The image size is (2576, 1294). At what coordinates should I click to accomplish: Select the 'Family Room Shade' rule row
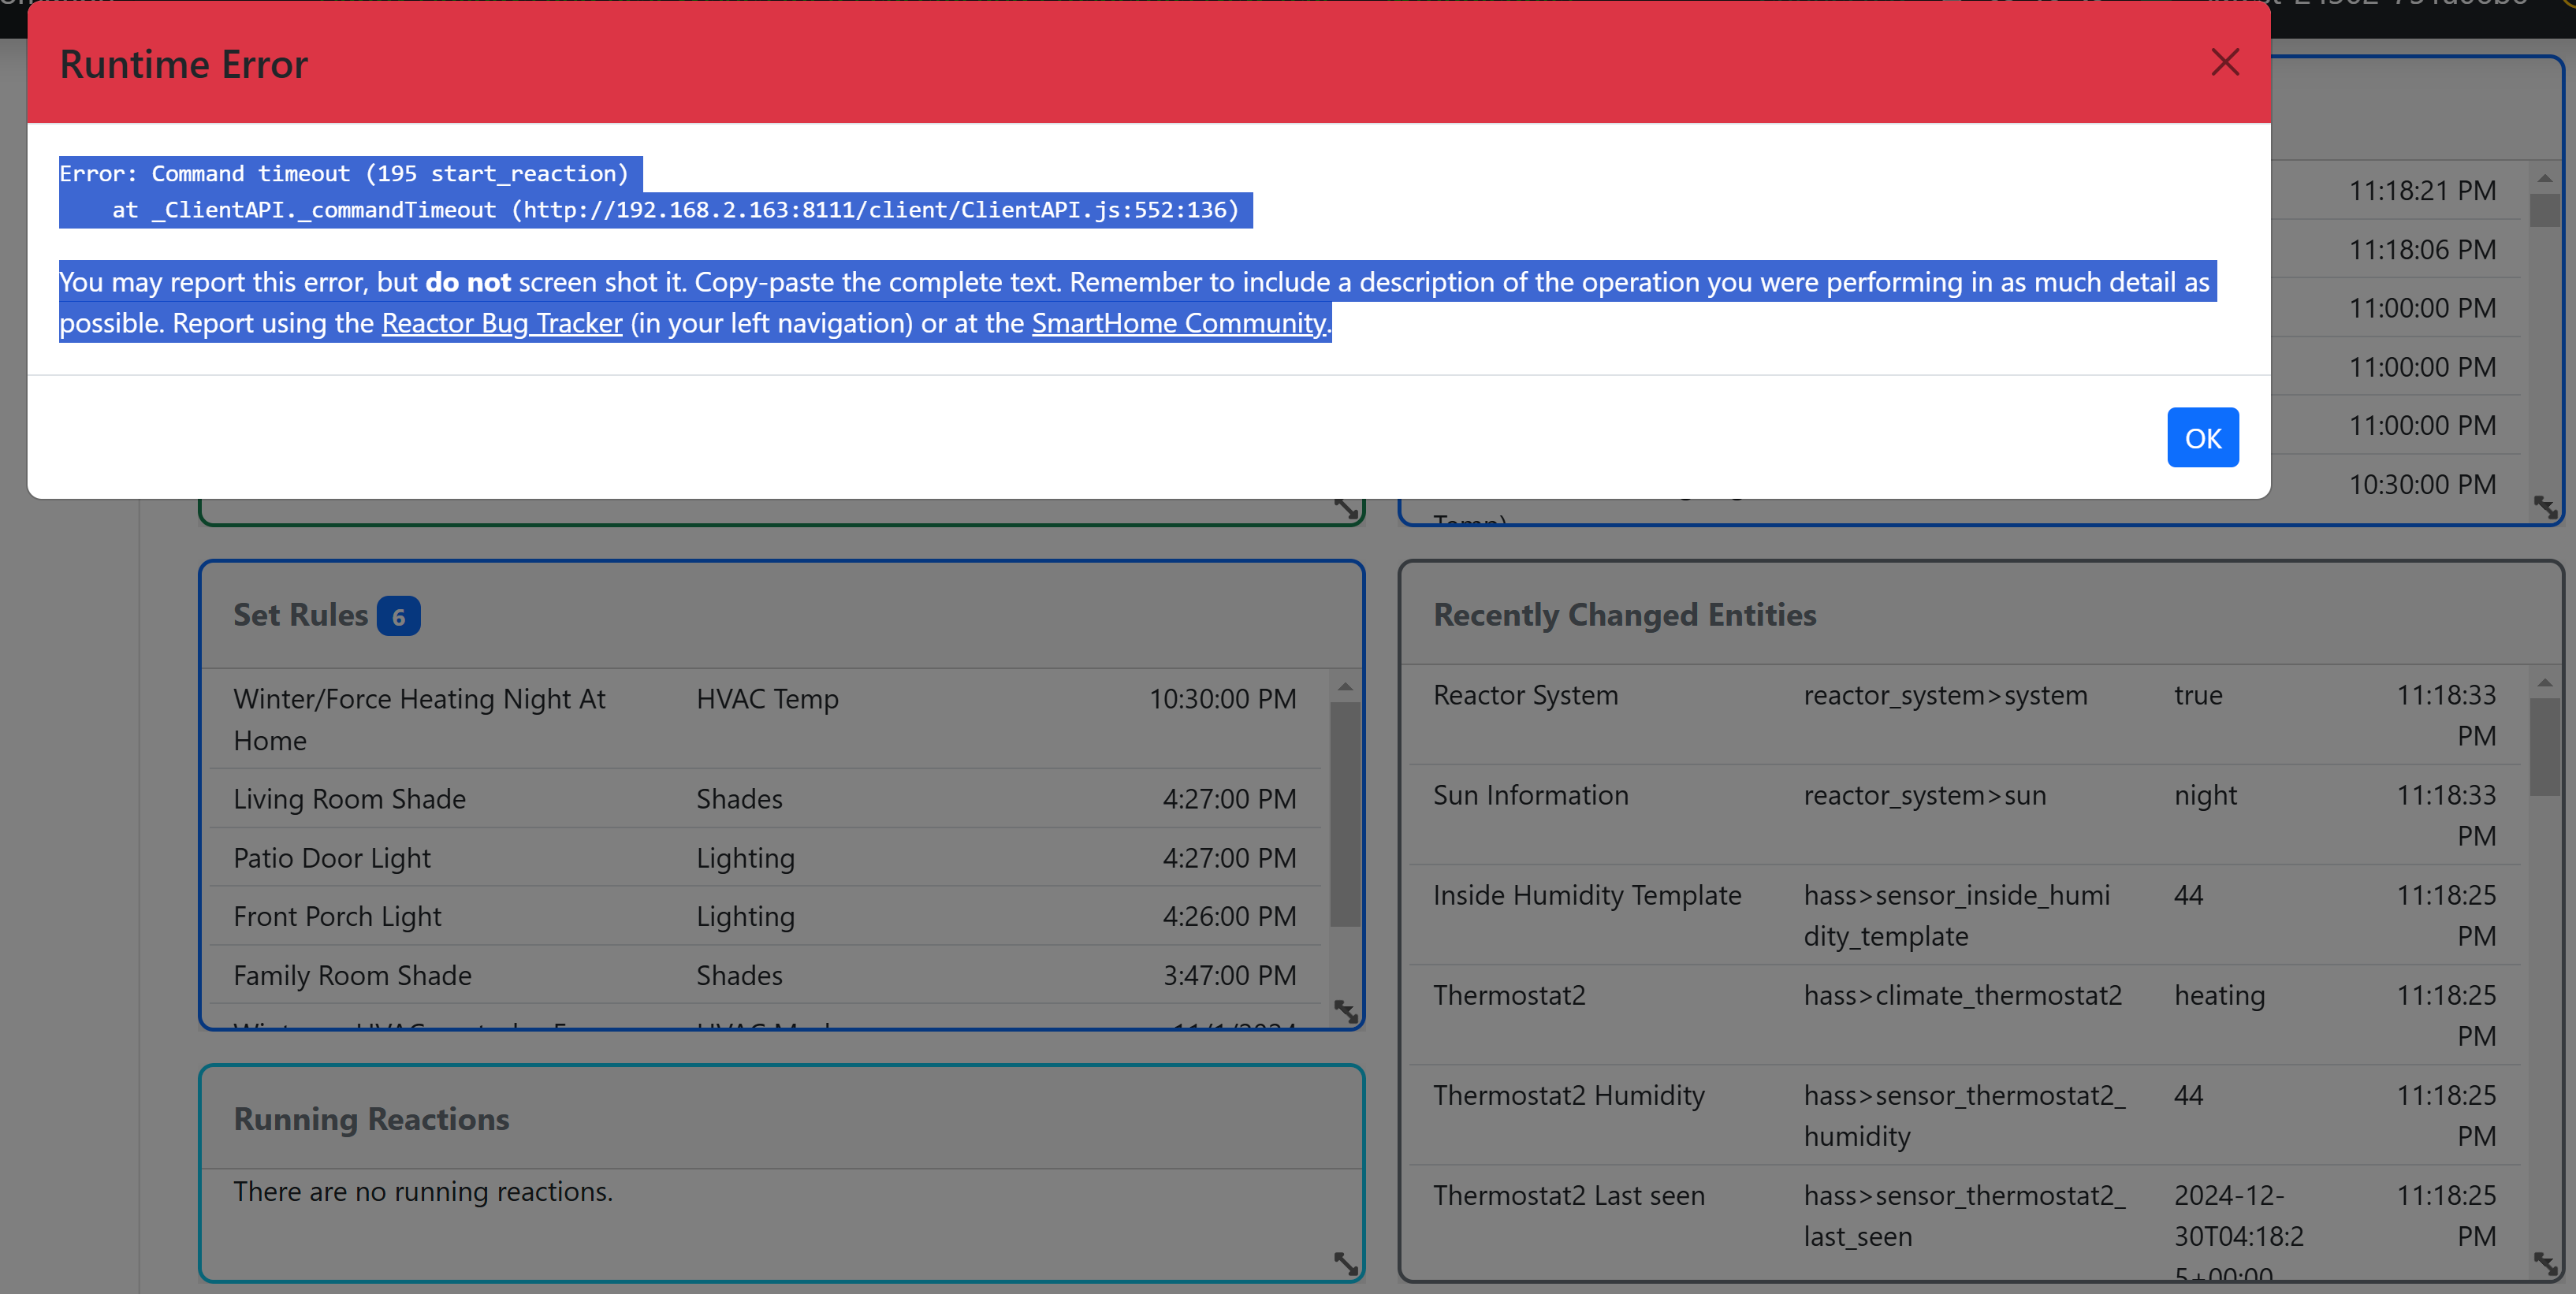point(766,975)
